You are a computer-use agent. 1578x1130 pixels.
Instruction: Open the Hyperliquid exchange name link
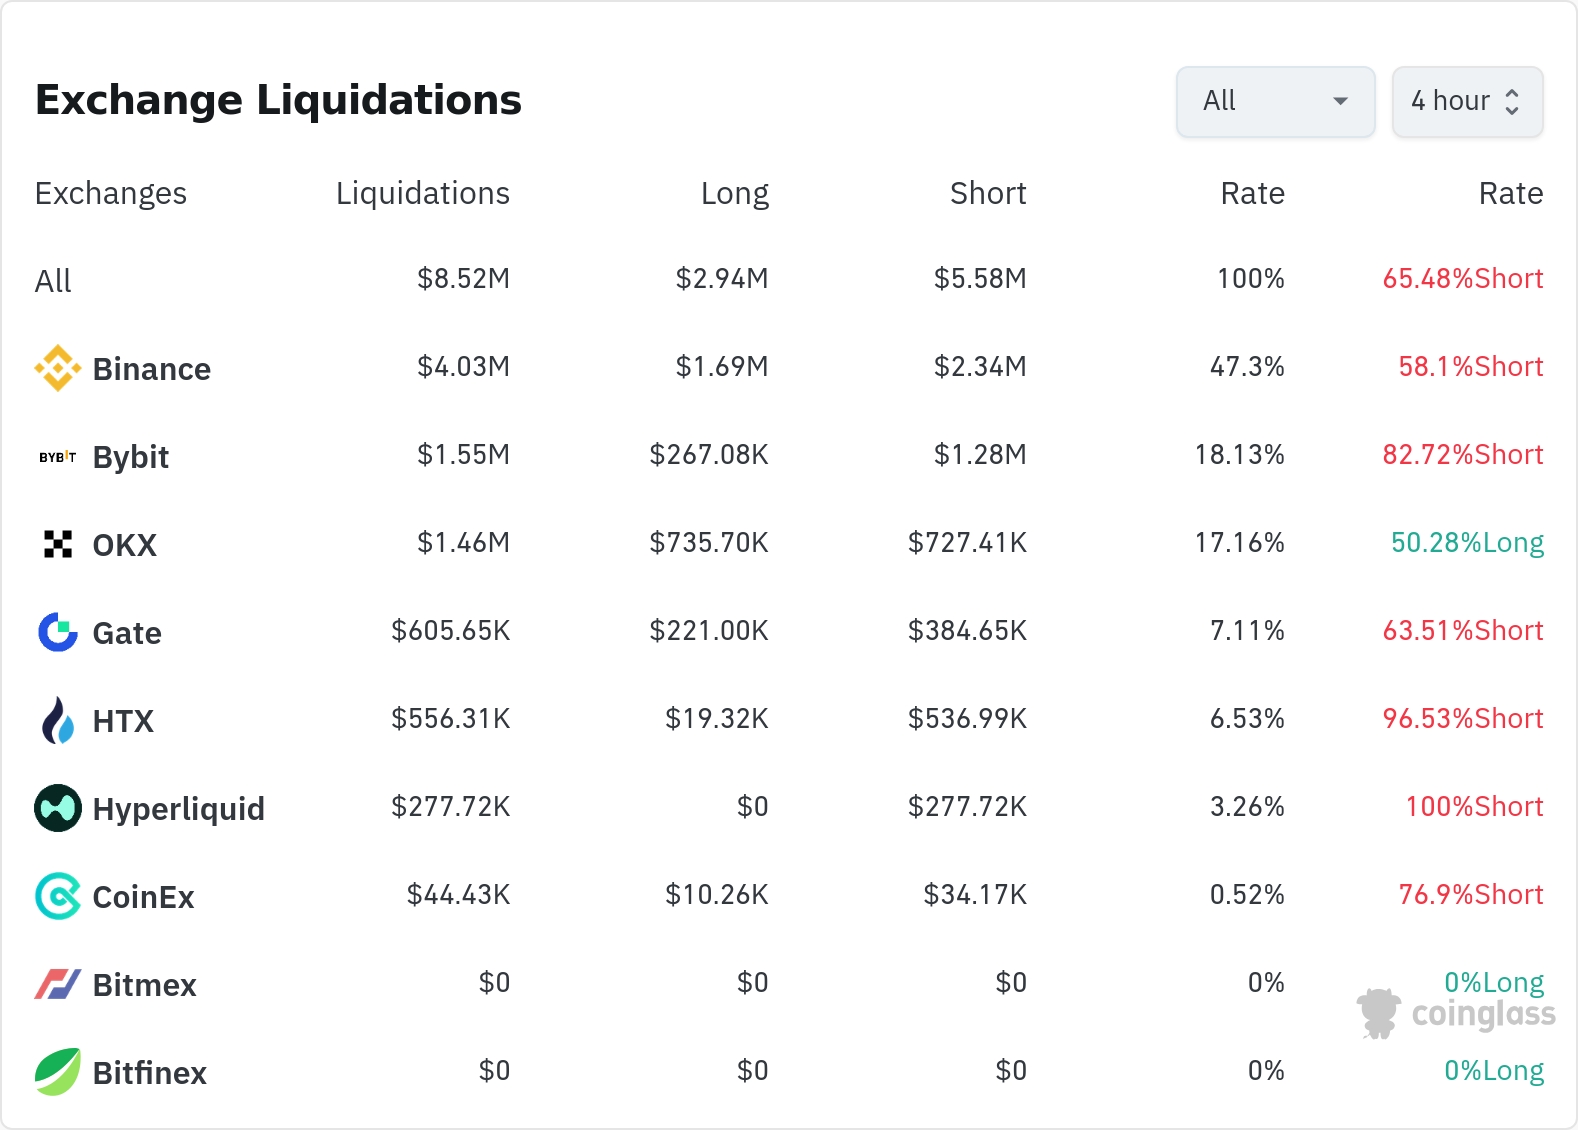[x=178, y=809]
